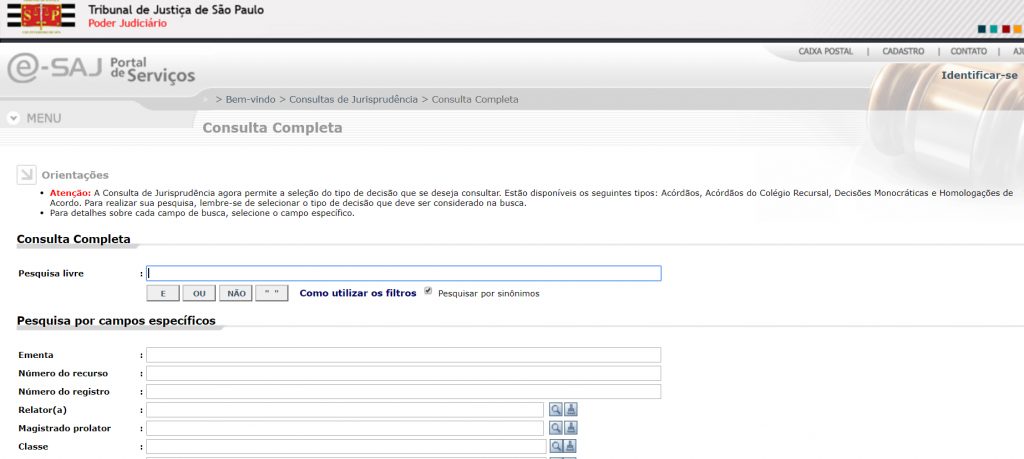Image resolution: width=1024 pixels, height=459 pixels.
Task: Select the teal theme color square
Action: (993, 29)
